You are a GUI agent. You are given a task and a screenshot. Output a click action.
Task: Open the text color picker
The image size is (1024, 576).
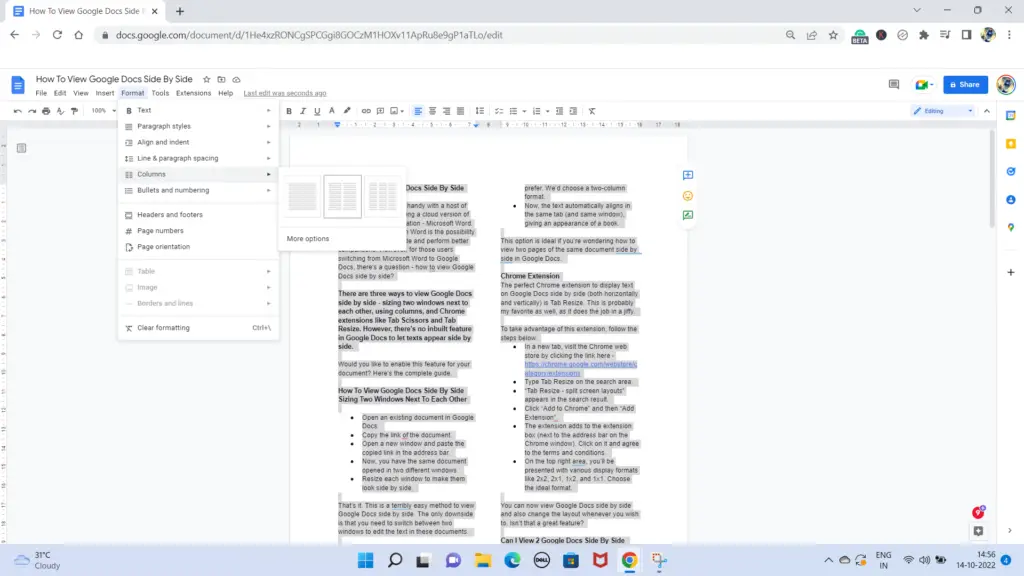[x=332, y=111]
